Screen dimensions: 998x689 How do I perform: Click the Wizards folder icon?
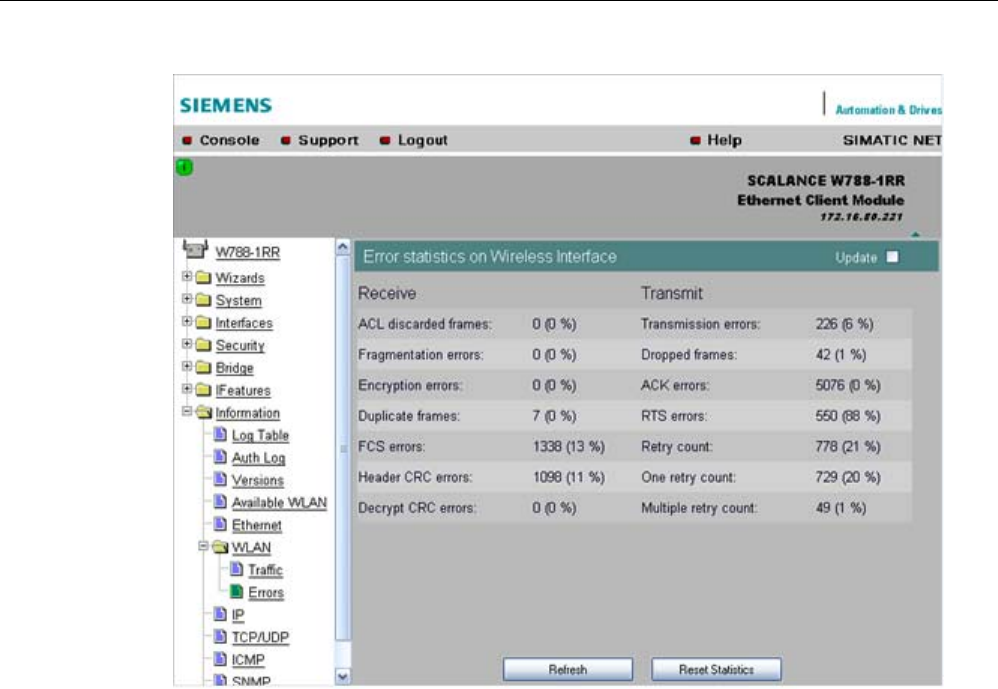203,277
